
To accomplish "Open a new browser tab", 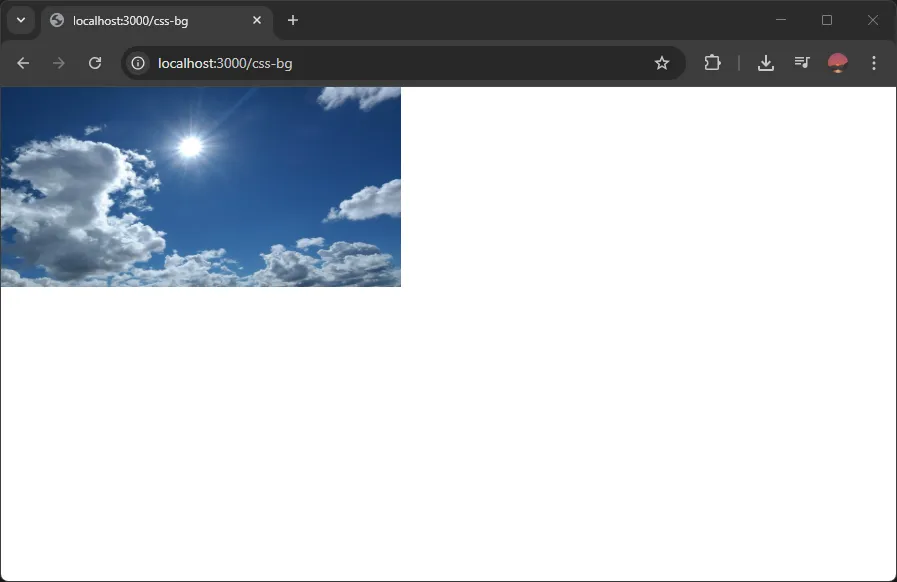I will (x=293, y=20).
